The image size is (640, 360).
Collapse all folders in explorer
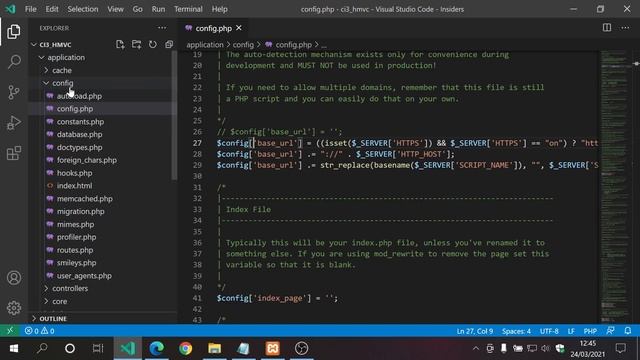tap(169, 44)
